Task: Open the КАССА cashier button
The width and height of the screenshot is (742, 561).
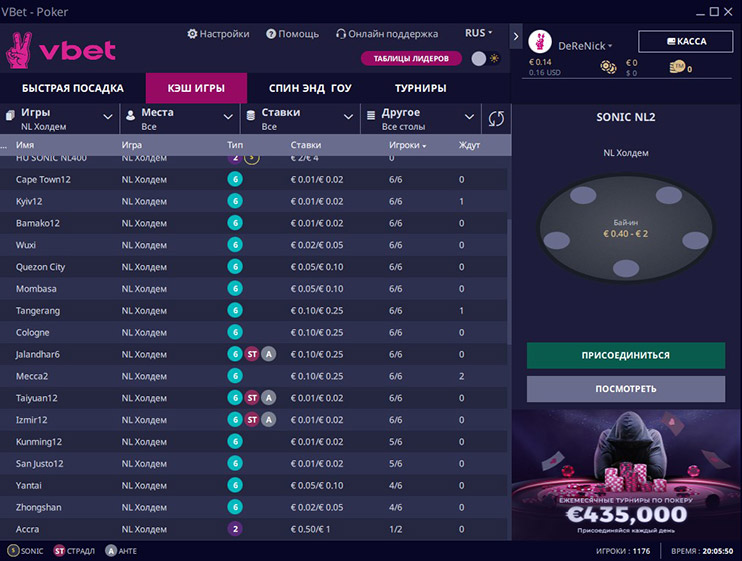Action: click(686, 42)
